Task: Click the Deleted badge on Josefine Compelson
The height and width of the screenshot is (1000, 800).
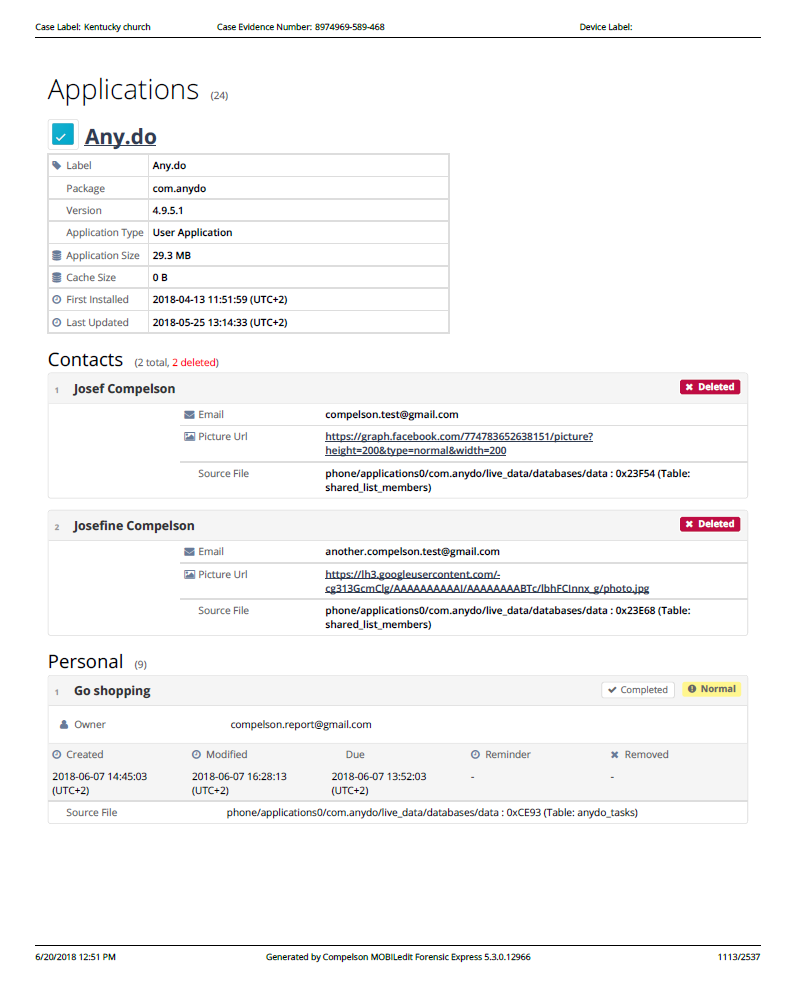Action: pyautogui.click(x=710, y=524)
